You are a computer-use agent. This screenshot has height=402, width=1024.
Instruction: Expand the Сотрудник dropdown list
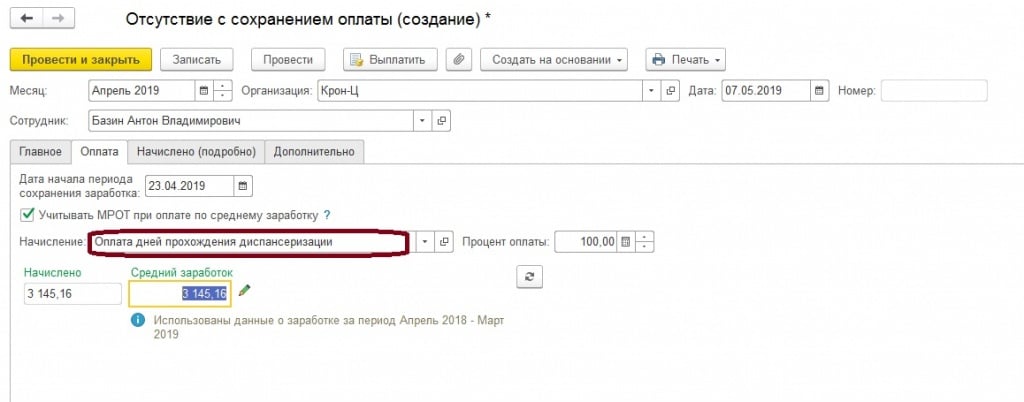pyautogui.click(x=422, y=121)
